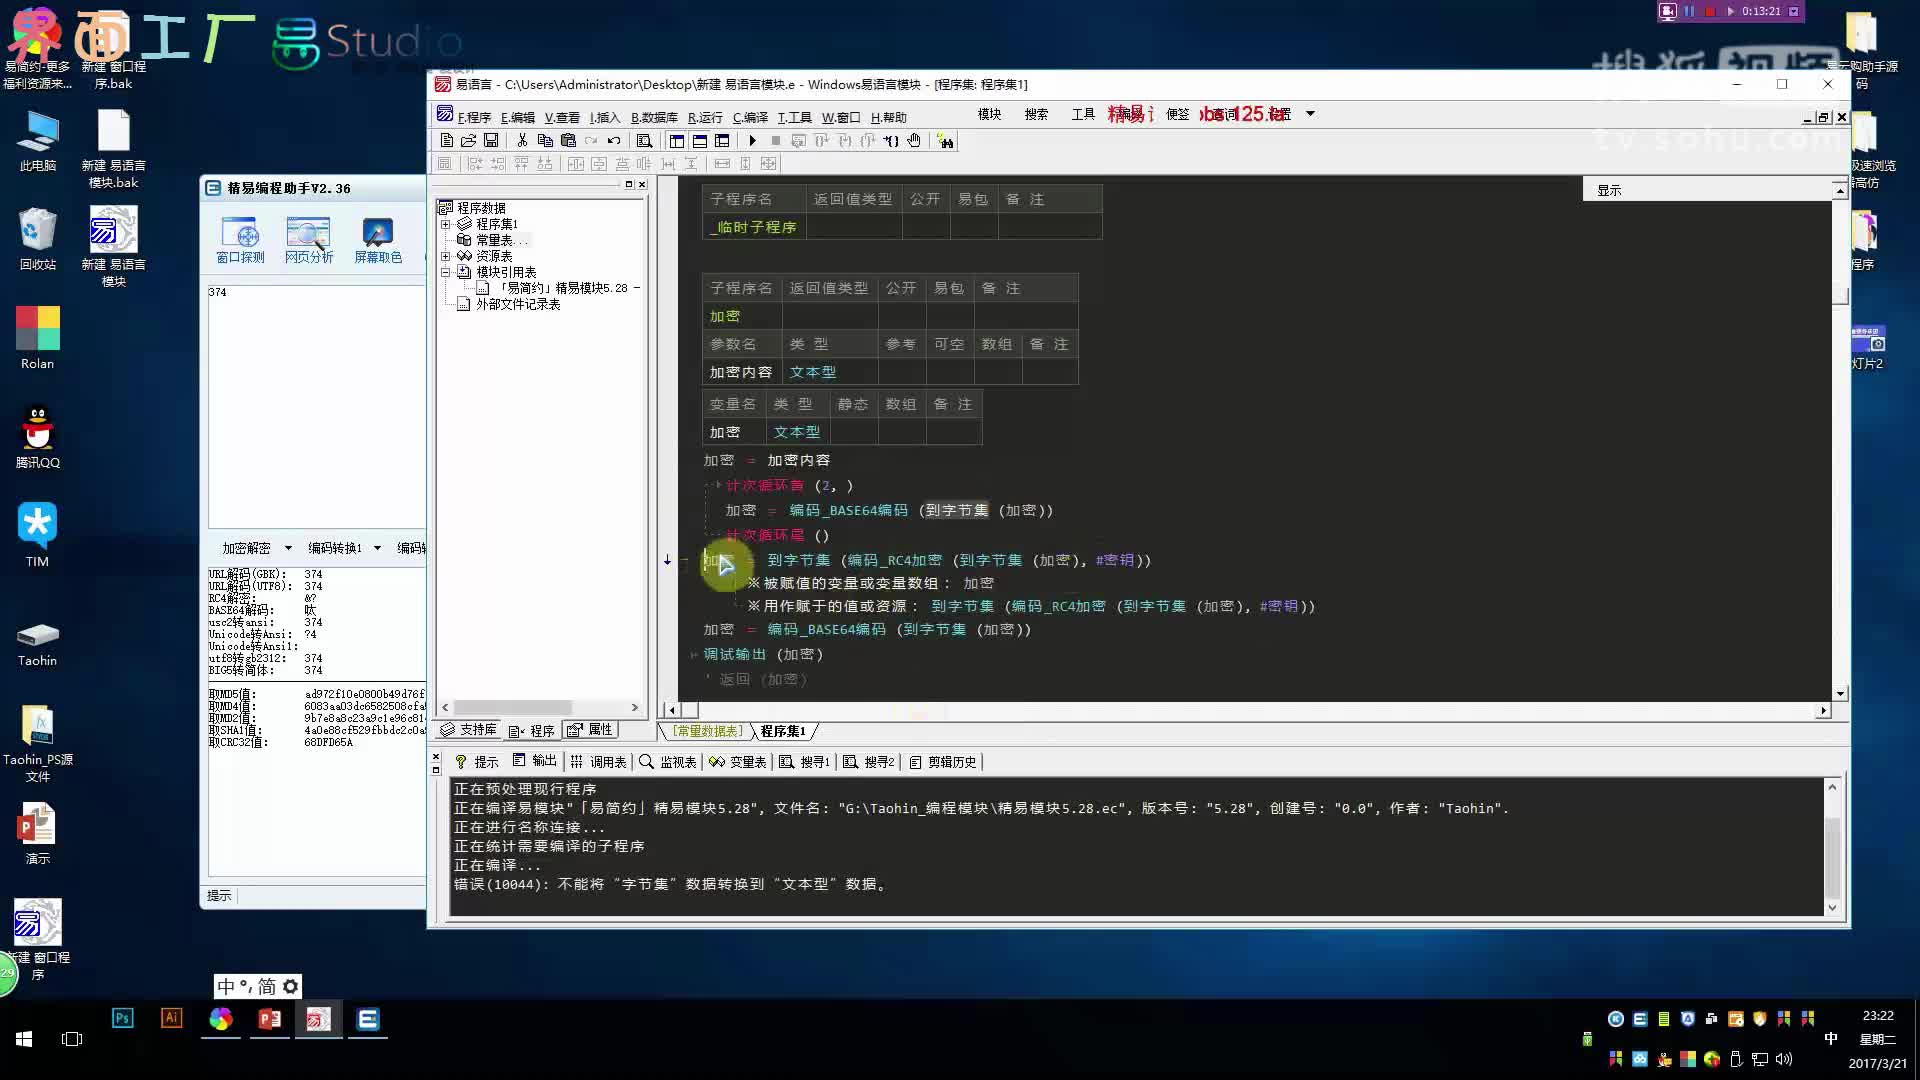Collapse the 模块引用表 tree node
Screen dimensions: 1920x1080
tap(445, 272)
